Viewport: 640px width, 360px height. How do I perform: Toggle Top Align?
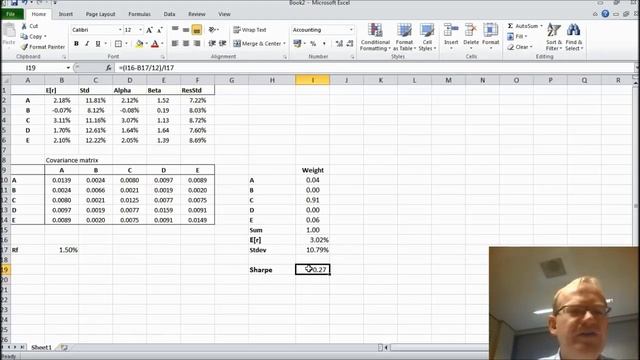tap(175, 29)
